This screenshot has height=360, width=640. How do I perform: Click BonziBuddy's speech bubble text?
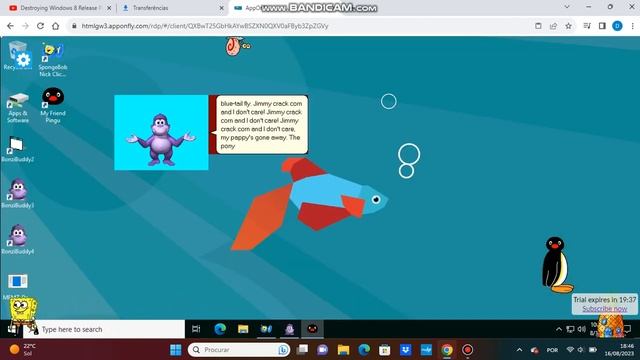(x=262, y=124)
